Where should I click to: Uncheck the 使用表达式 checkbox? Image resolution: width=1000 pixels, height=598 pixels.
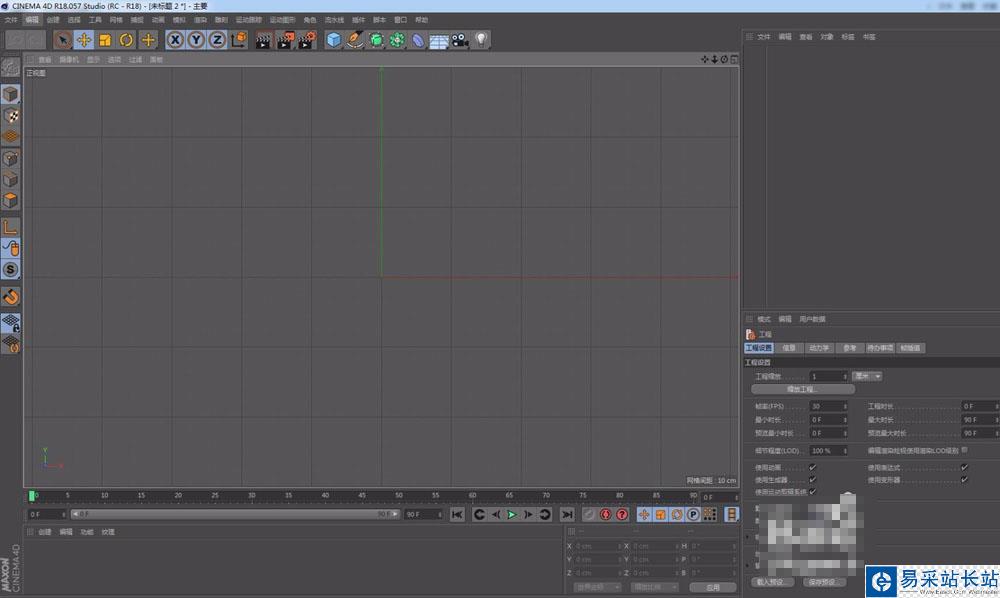pyautogui.click(x=964, y=467)
